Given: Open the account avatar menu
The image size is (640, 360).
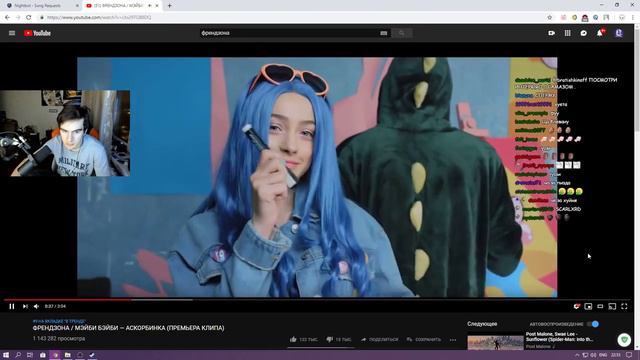Looking at the screenshot, I should coord(619,33).
